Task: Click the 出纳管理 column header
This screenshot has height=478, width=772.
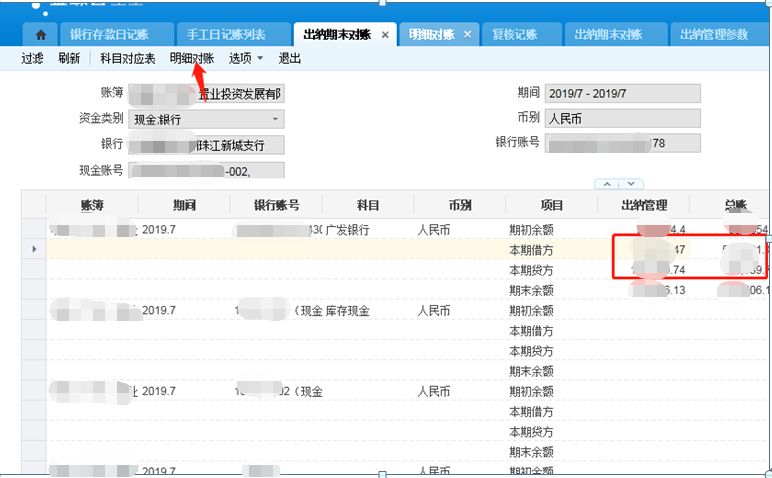Action: [644, 205]
